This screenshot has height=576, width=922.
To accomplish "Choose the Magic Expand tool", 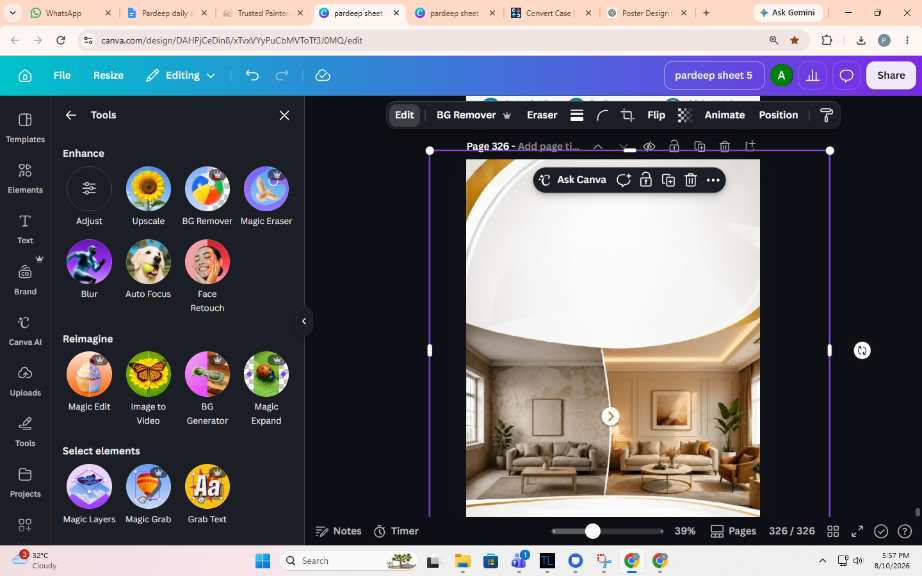I will click(266, 388).
